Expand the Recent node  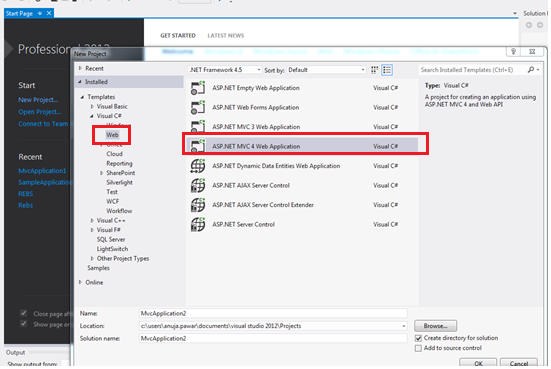[x=80, y=69]
